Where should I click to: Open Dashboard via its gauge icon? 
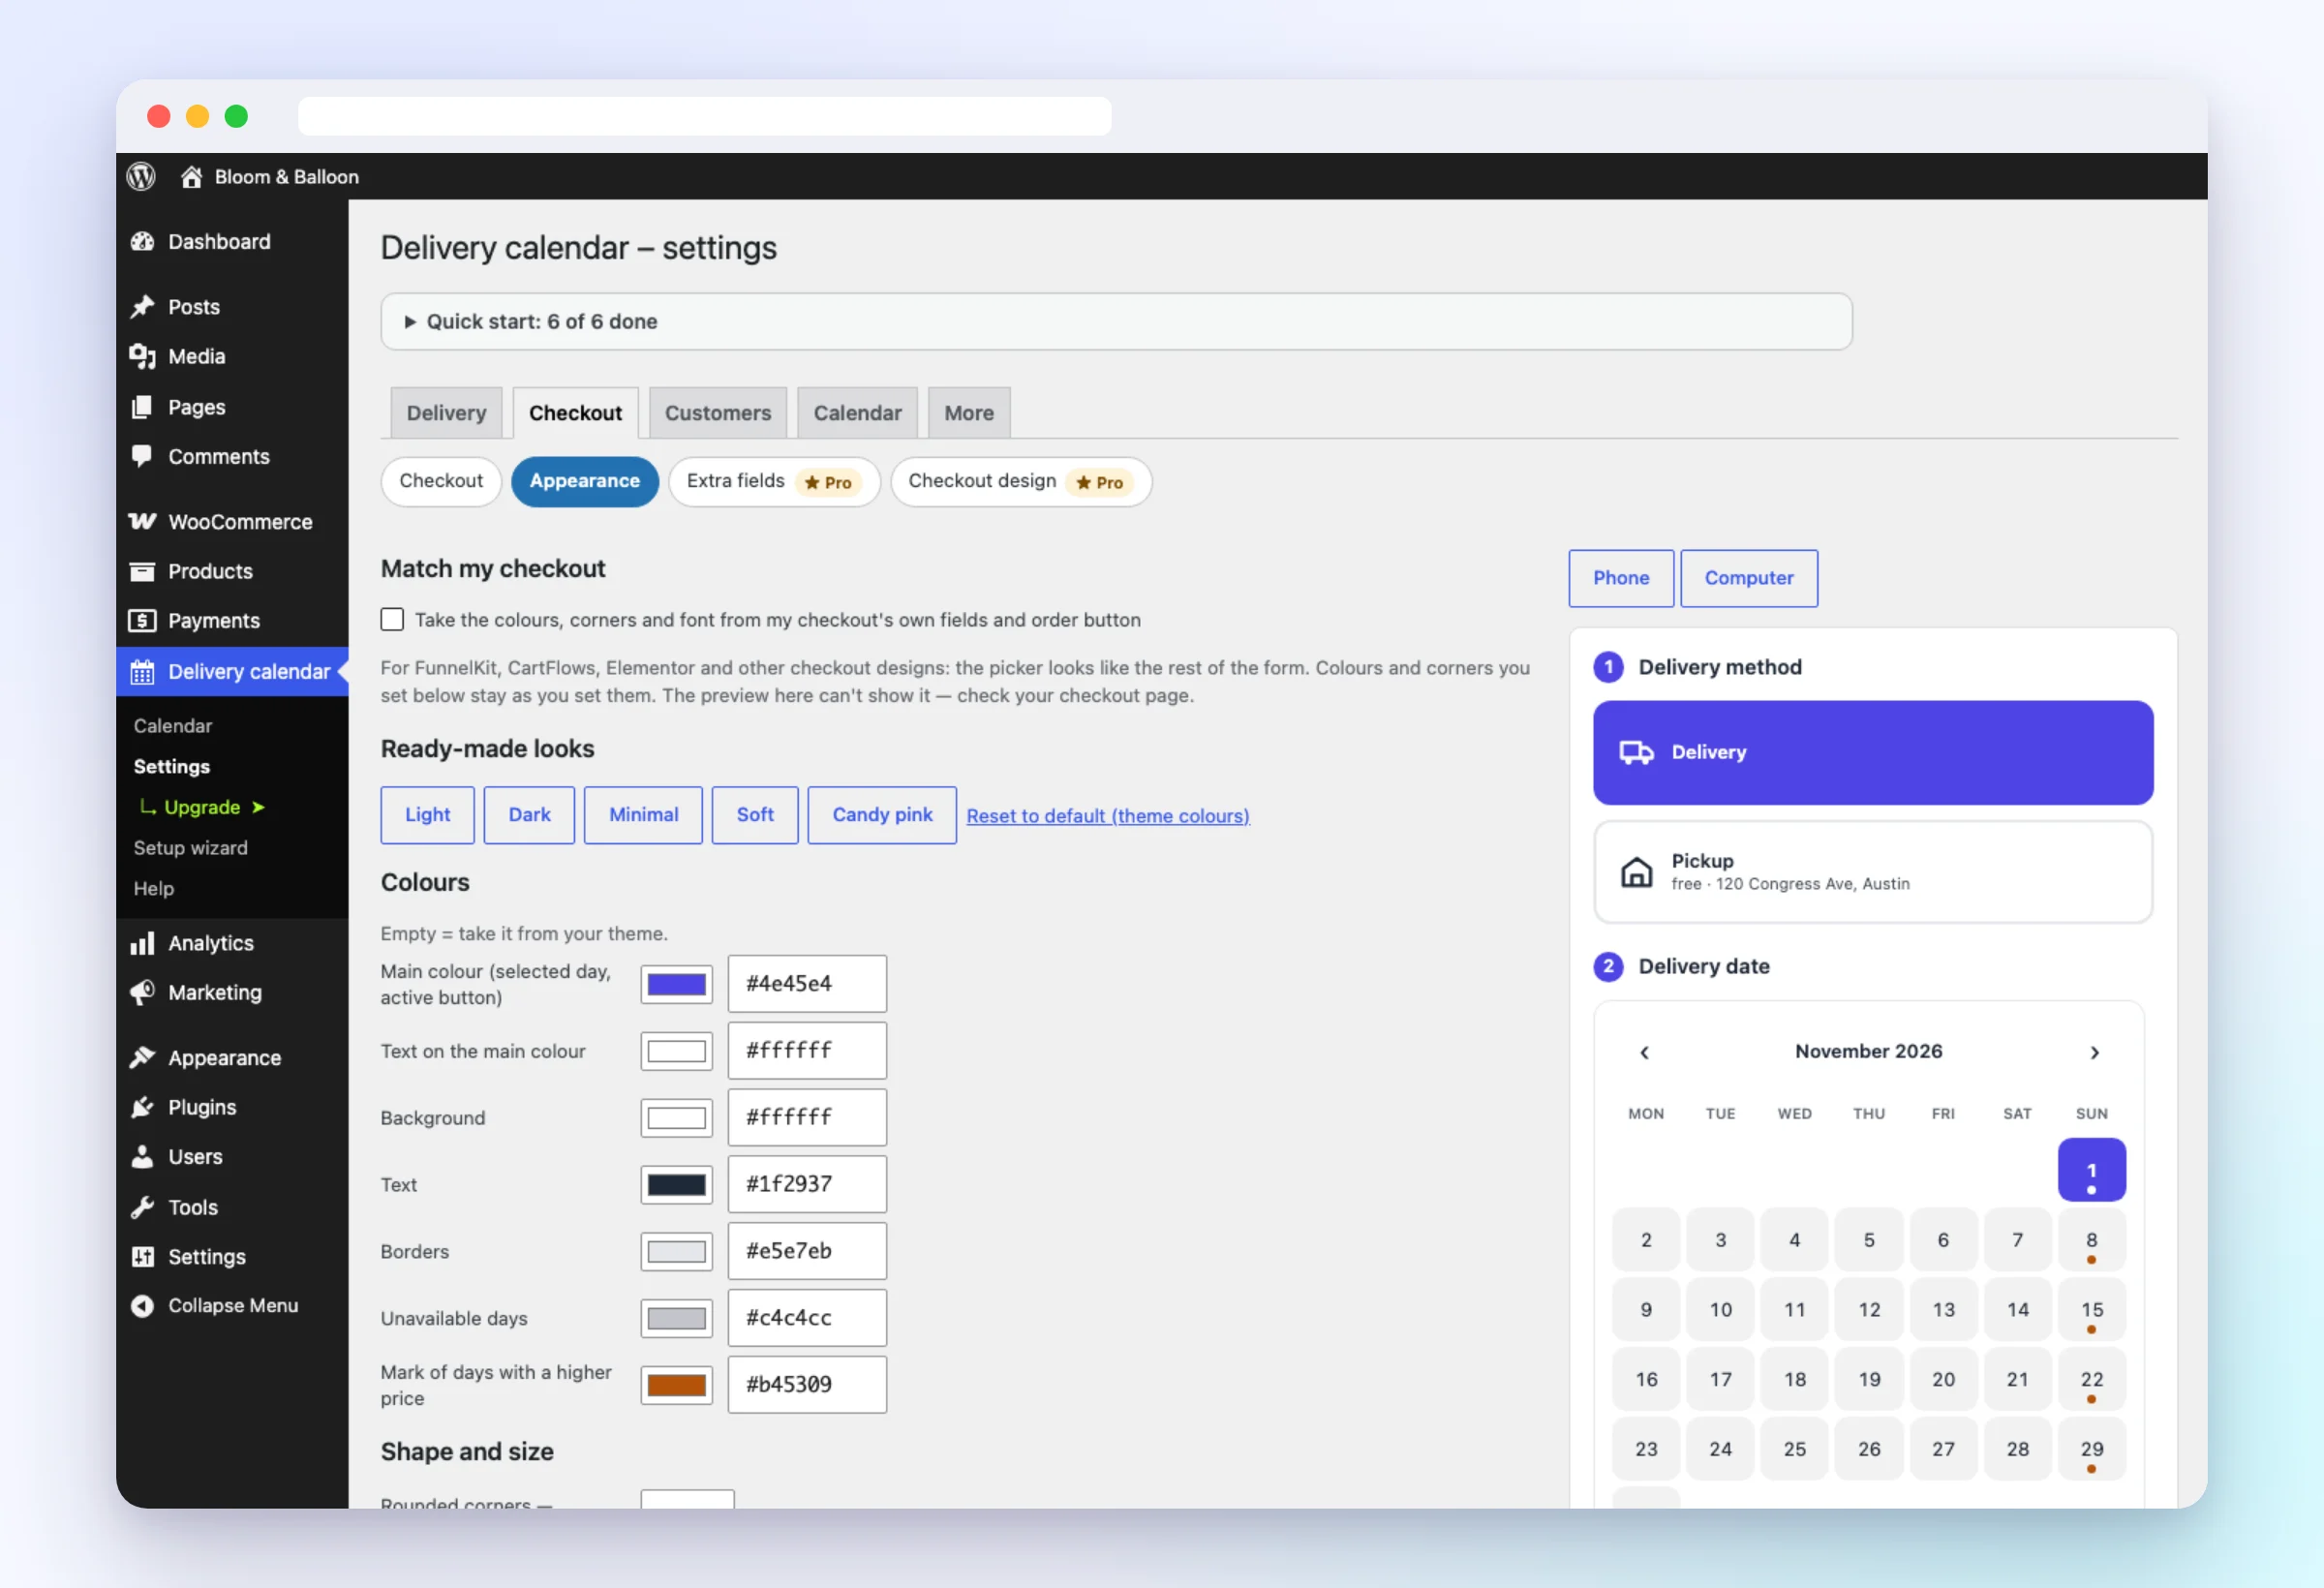click(x=142, y=241)
